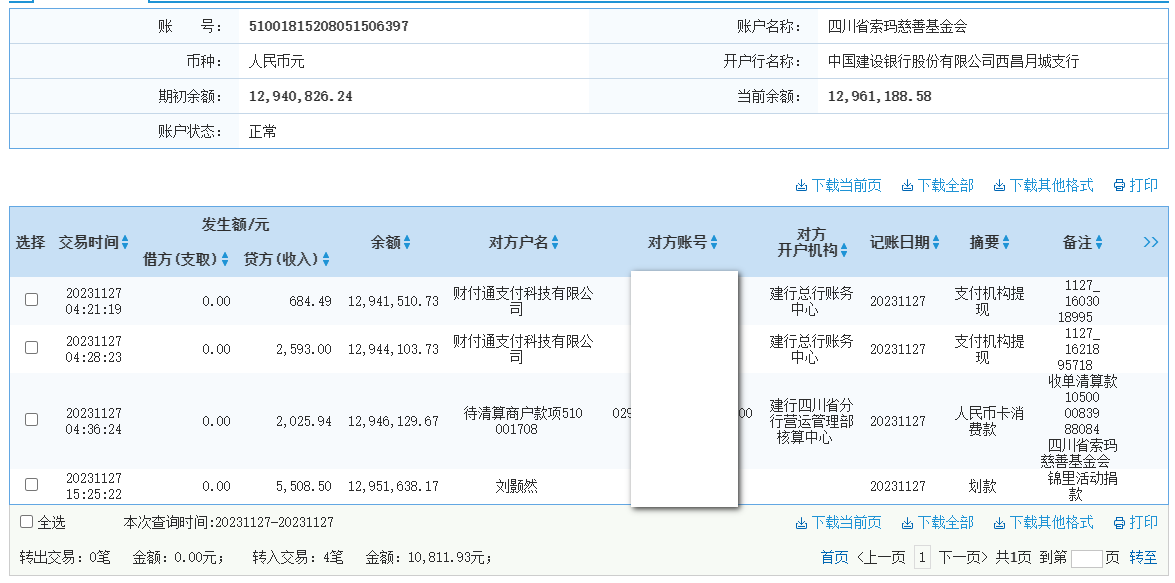The image size is (1175, 583).
Task: Click credit amount 2,593.00
Action: pos(303,349)
